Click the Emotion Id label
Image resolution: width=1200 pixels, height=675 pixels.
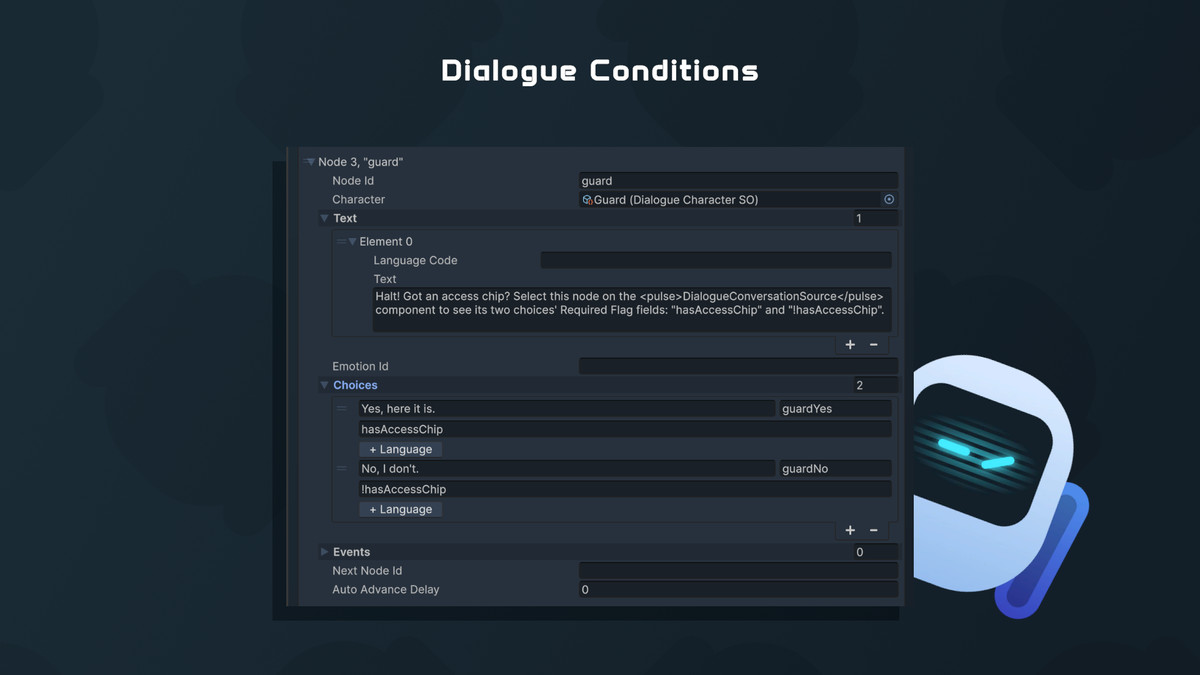click(x=360, y=367)
